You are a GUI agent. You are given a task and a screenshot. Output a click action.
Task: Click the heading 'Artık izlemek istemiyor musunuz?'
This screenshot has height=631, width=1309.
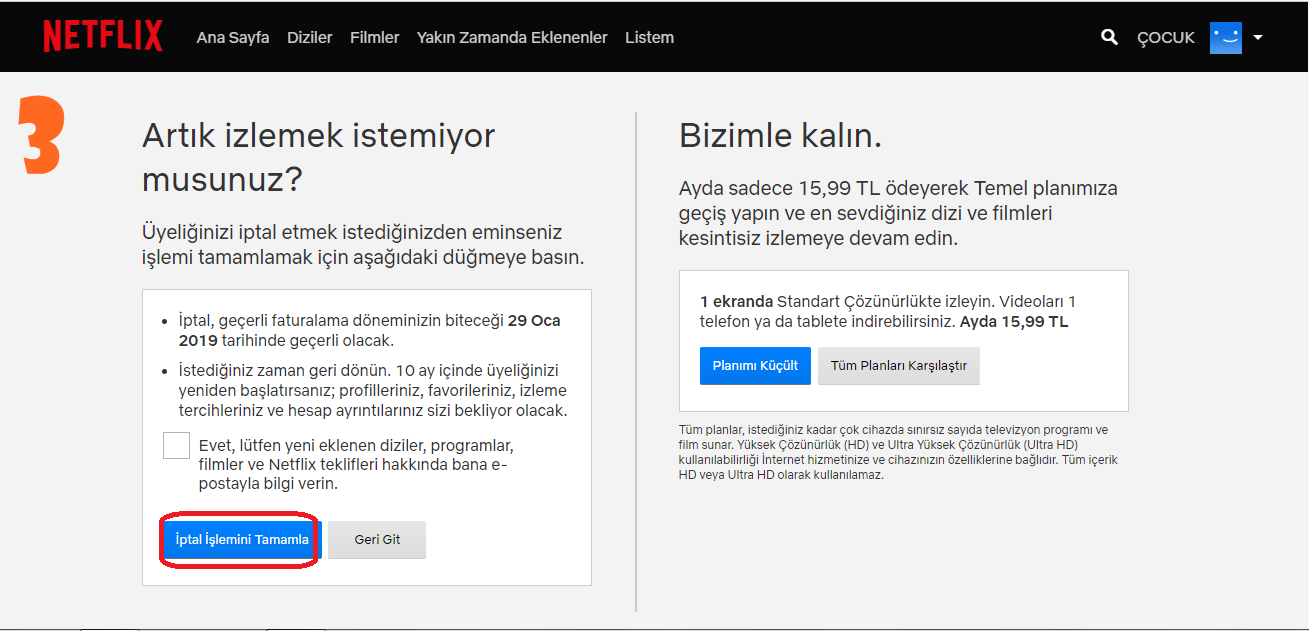click(319, 157)
